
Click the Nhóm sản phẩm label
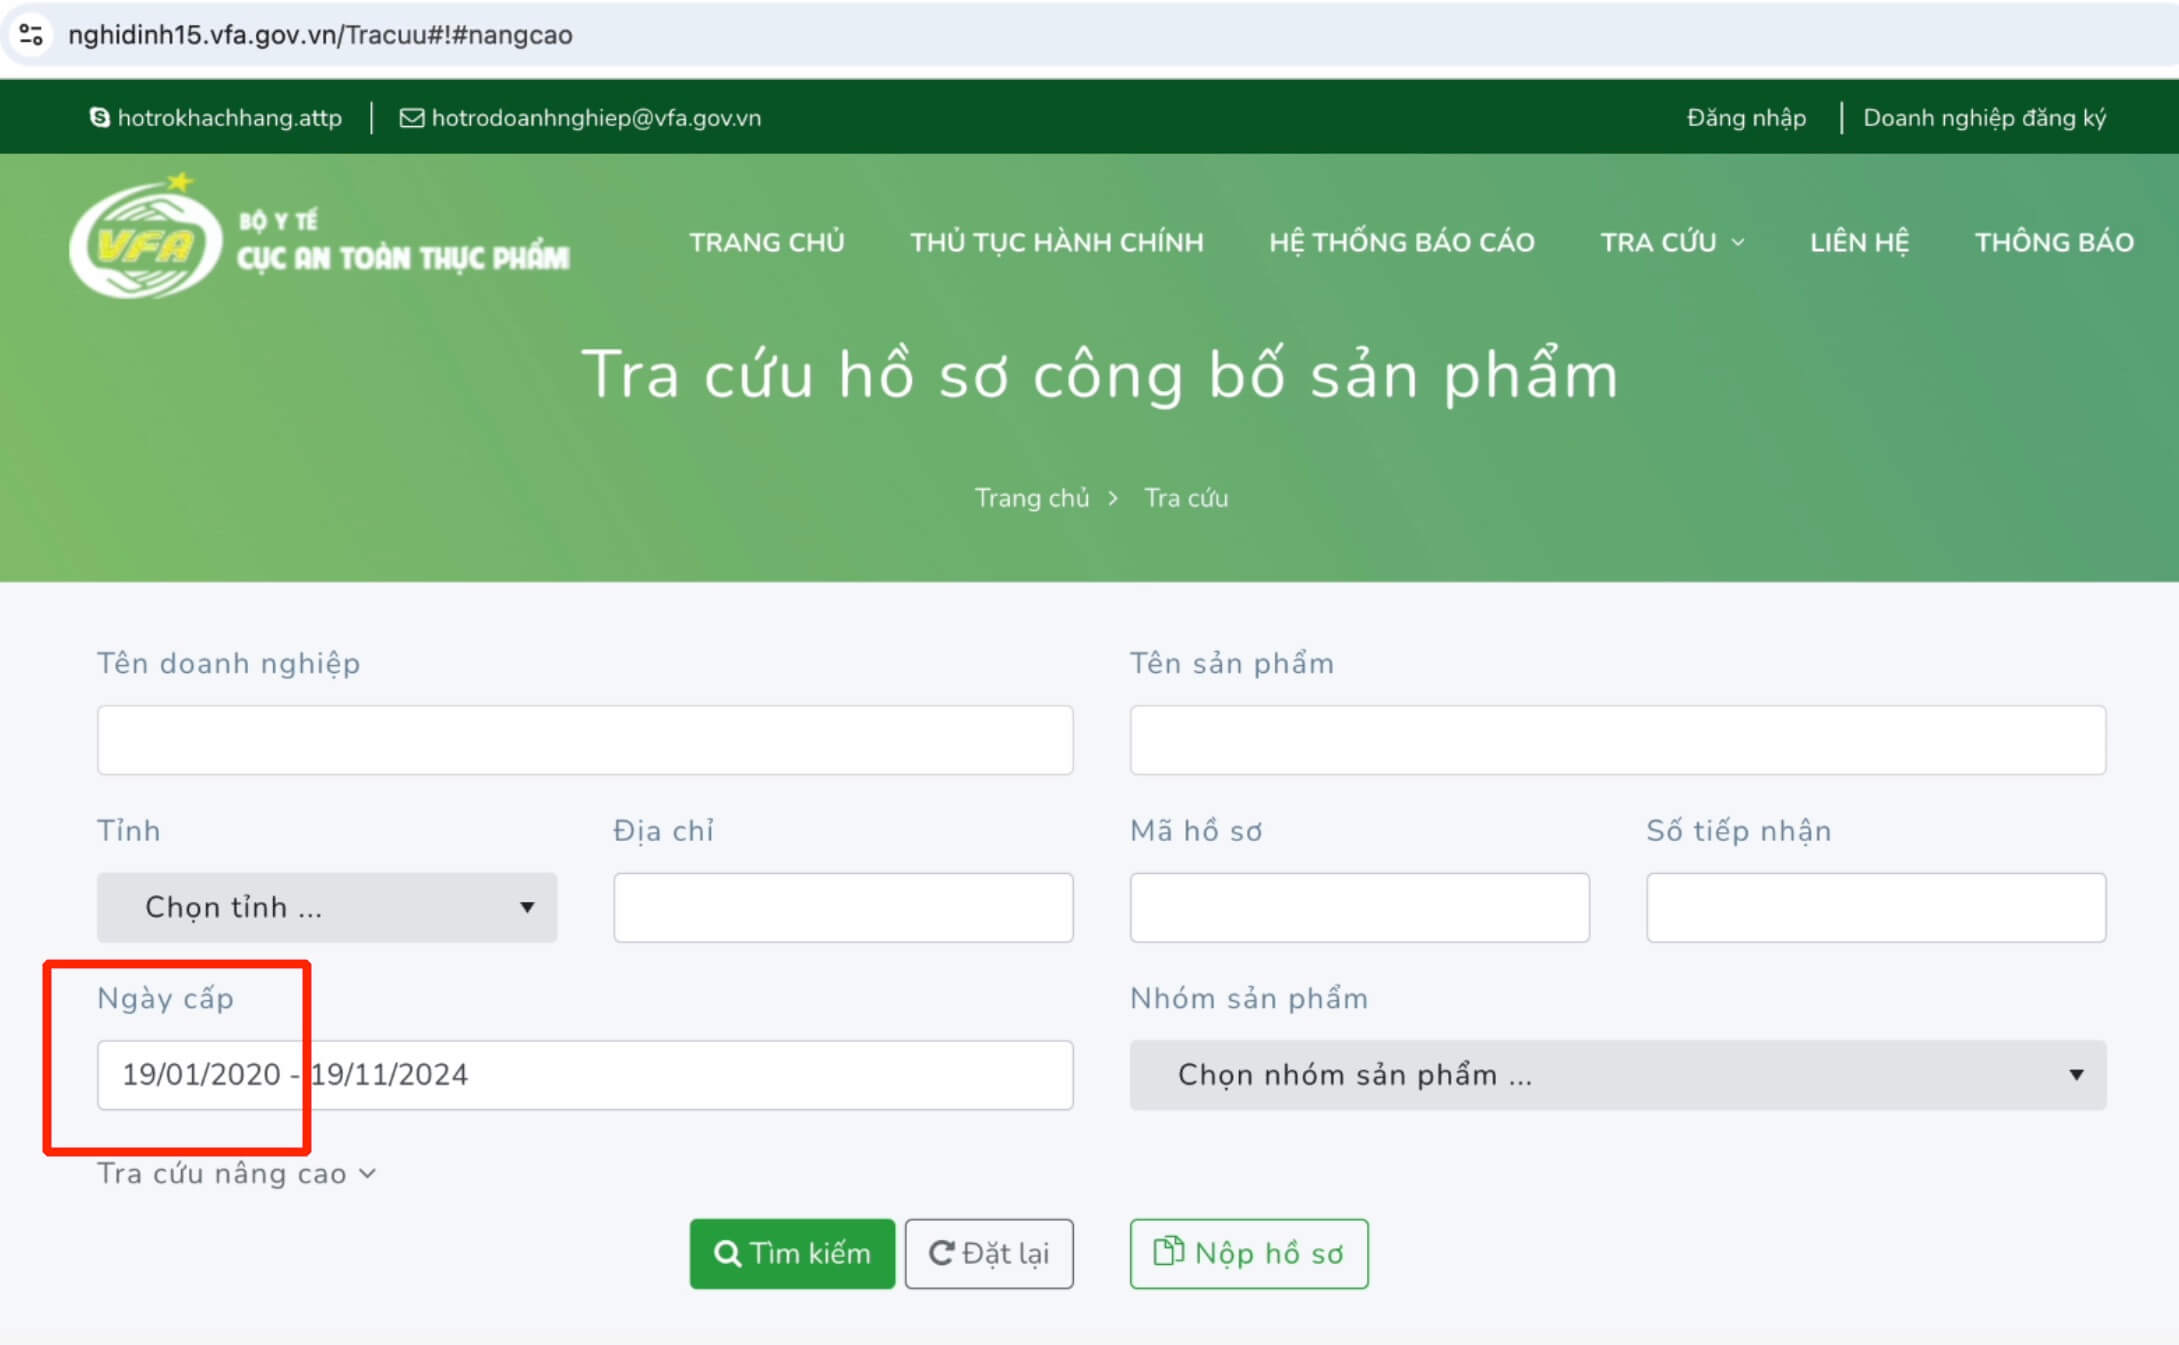1249,998
